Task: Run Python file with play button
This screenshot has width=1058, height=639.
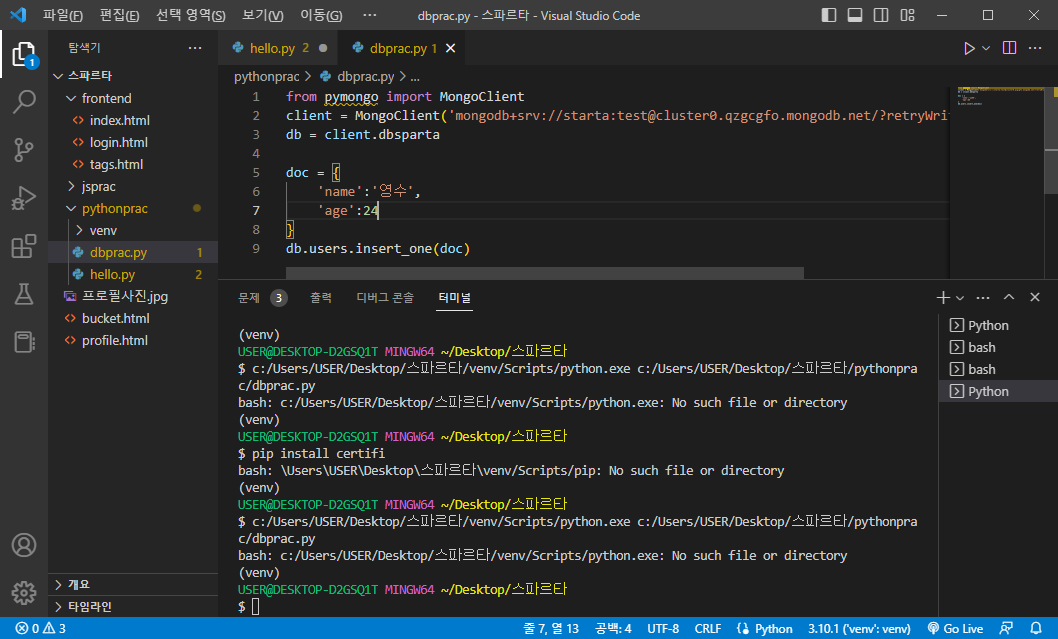Action: 969,48
